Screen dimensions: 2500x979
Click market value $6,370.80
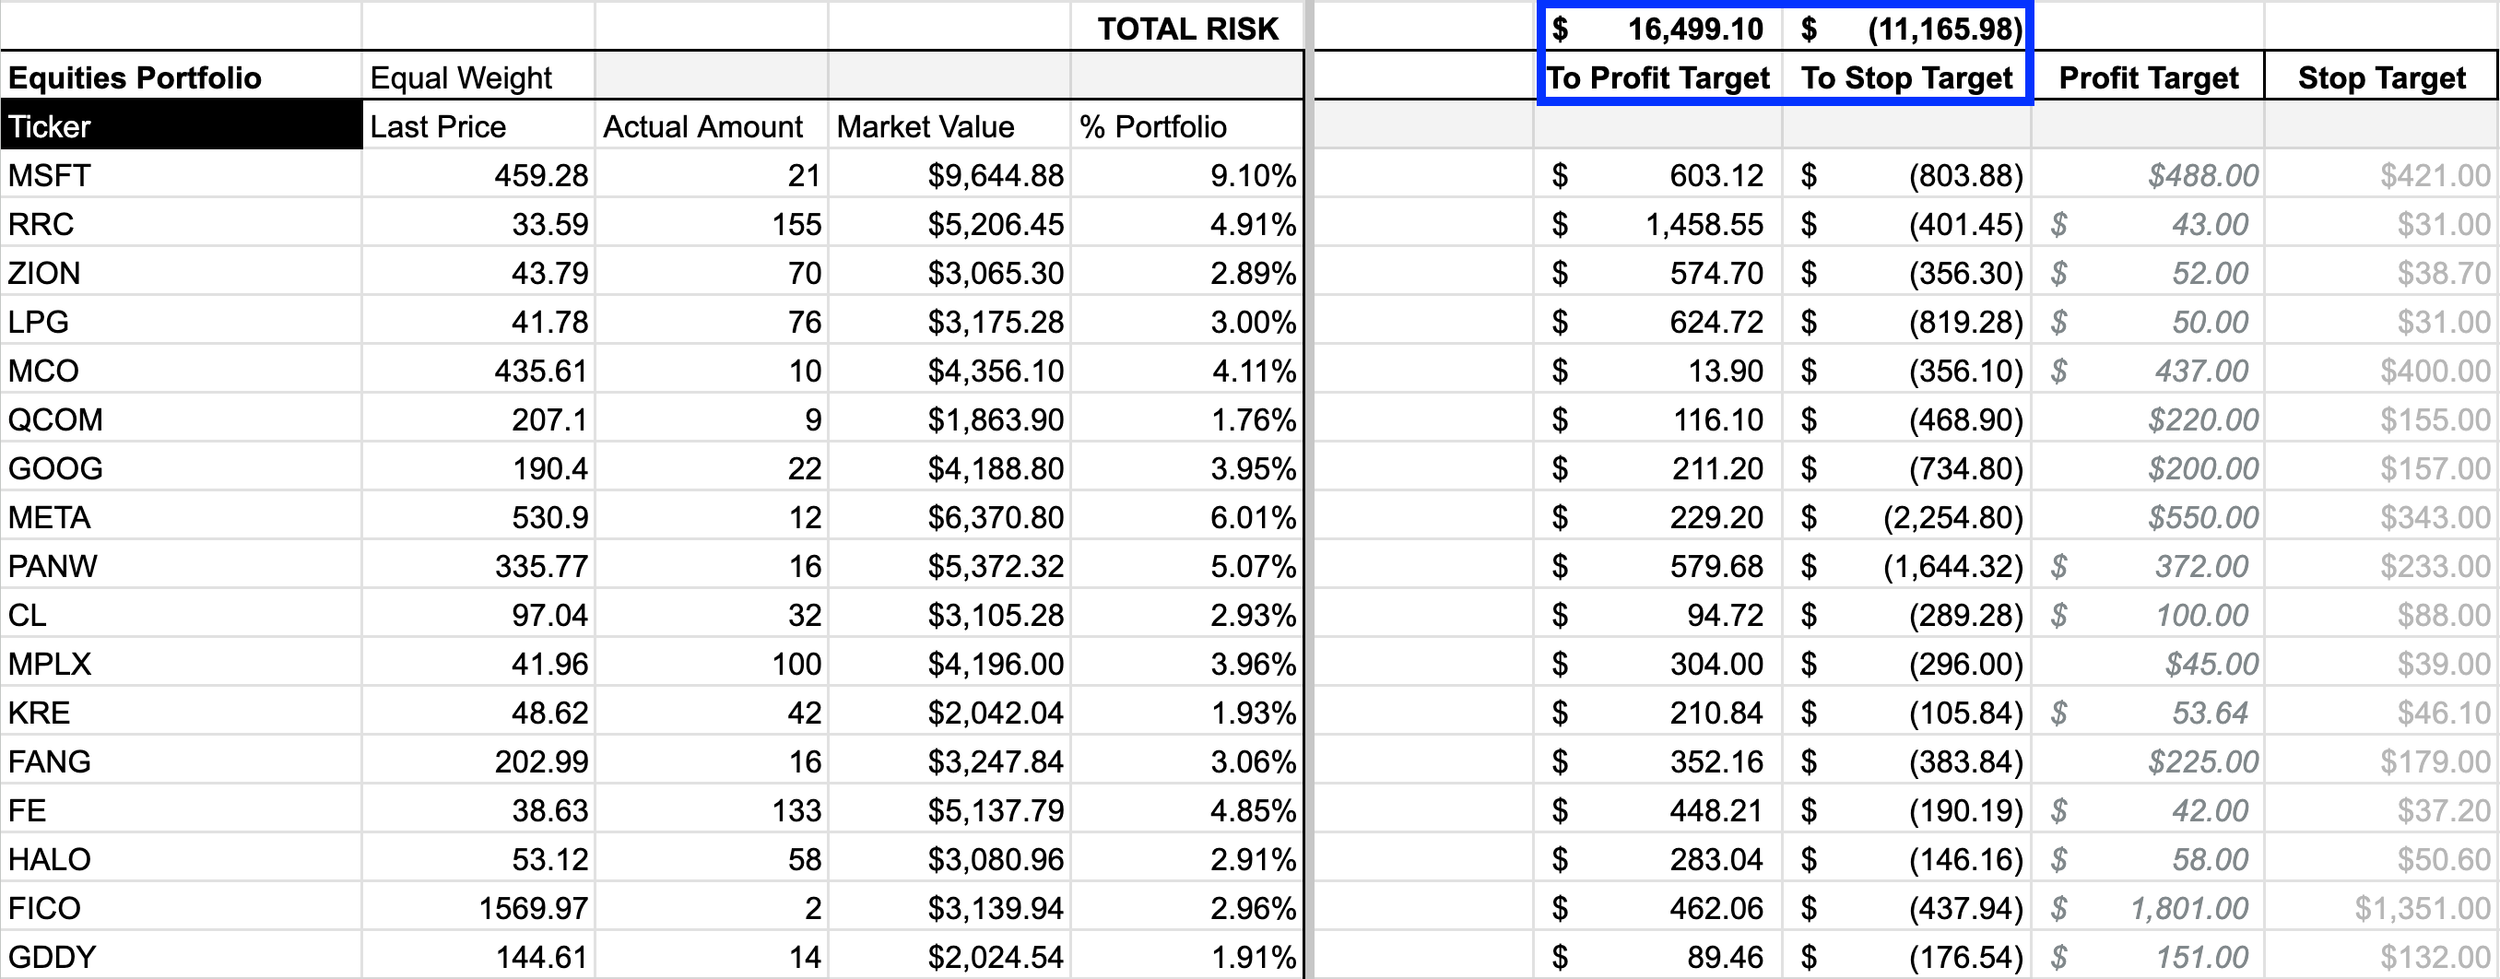(949, 517)
